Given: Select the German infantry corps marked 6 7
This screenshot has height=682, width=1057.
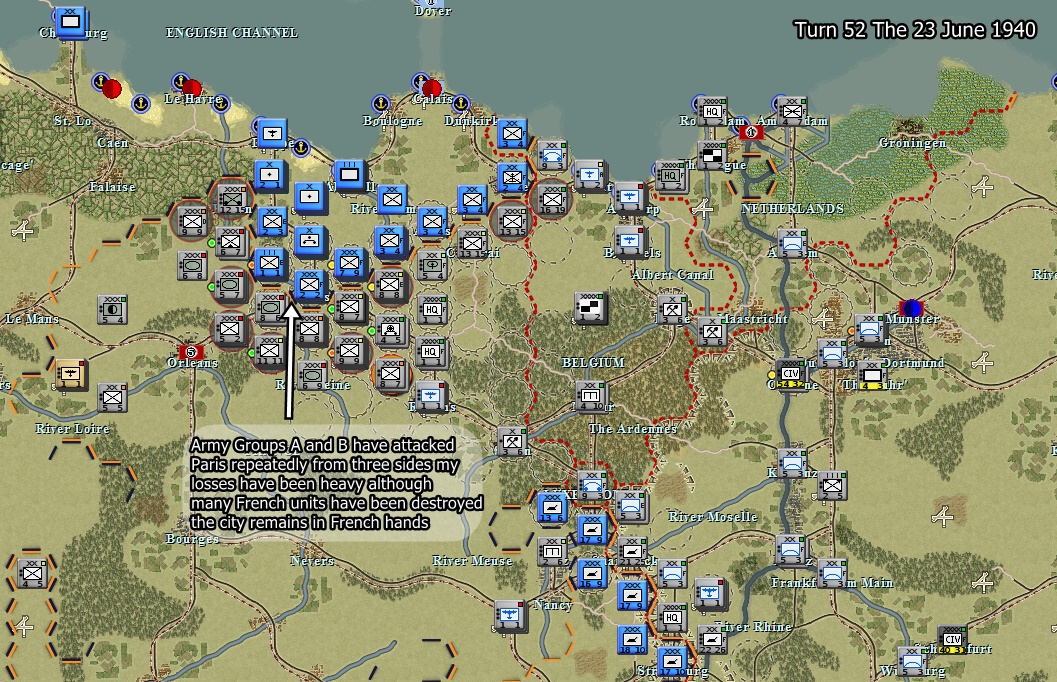Looking at the screenshot, I should pos(231,243).
